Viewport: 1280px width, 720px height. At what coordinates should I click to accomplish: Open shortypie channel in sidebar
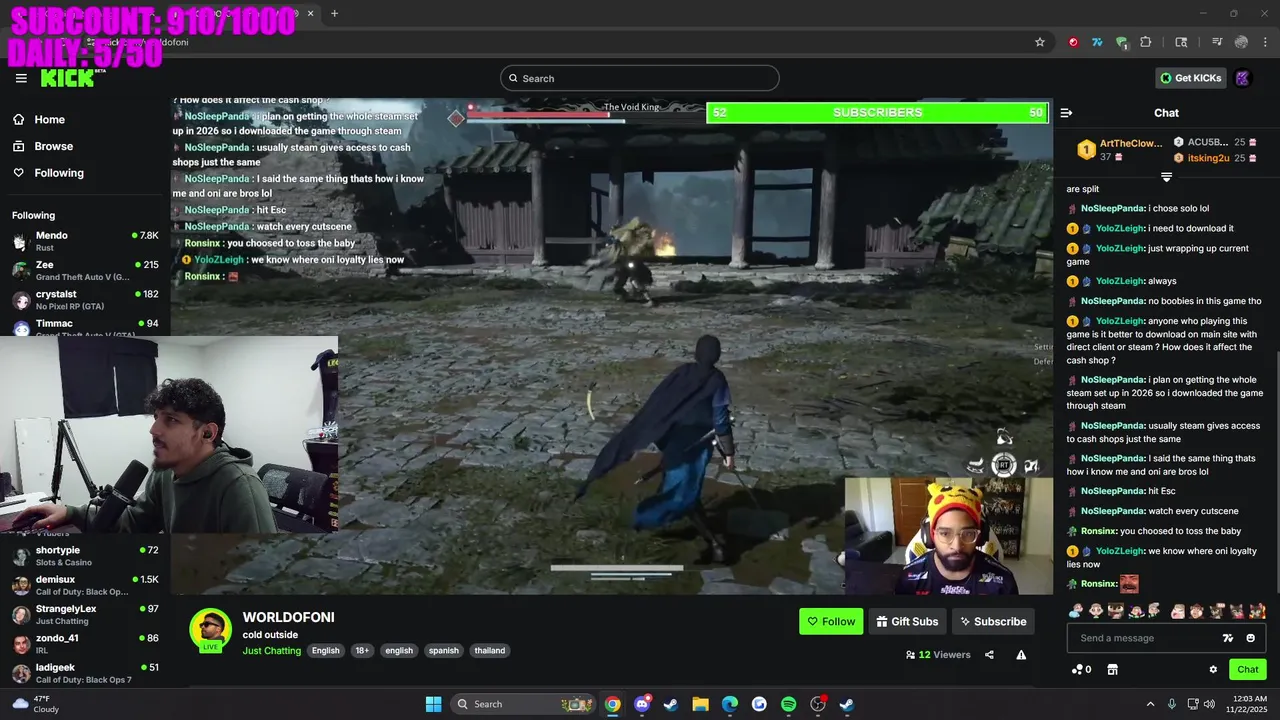85,556
